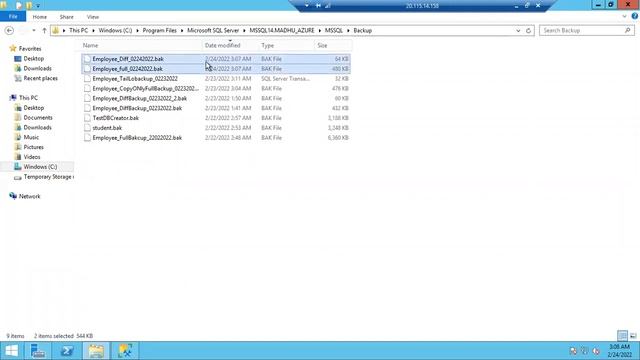Image resolution: width=640 pixels, height=360 pixels.
Task: Select Employee_full_02242022.bak file icon
Action: [87, 69]
